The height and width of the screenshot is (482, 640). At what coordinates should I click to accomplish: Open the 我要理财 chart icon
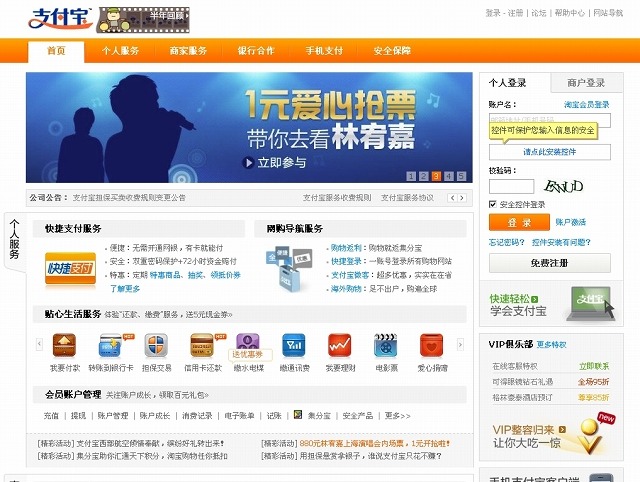coord(340,346)
